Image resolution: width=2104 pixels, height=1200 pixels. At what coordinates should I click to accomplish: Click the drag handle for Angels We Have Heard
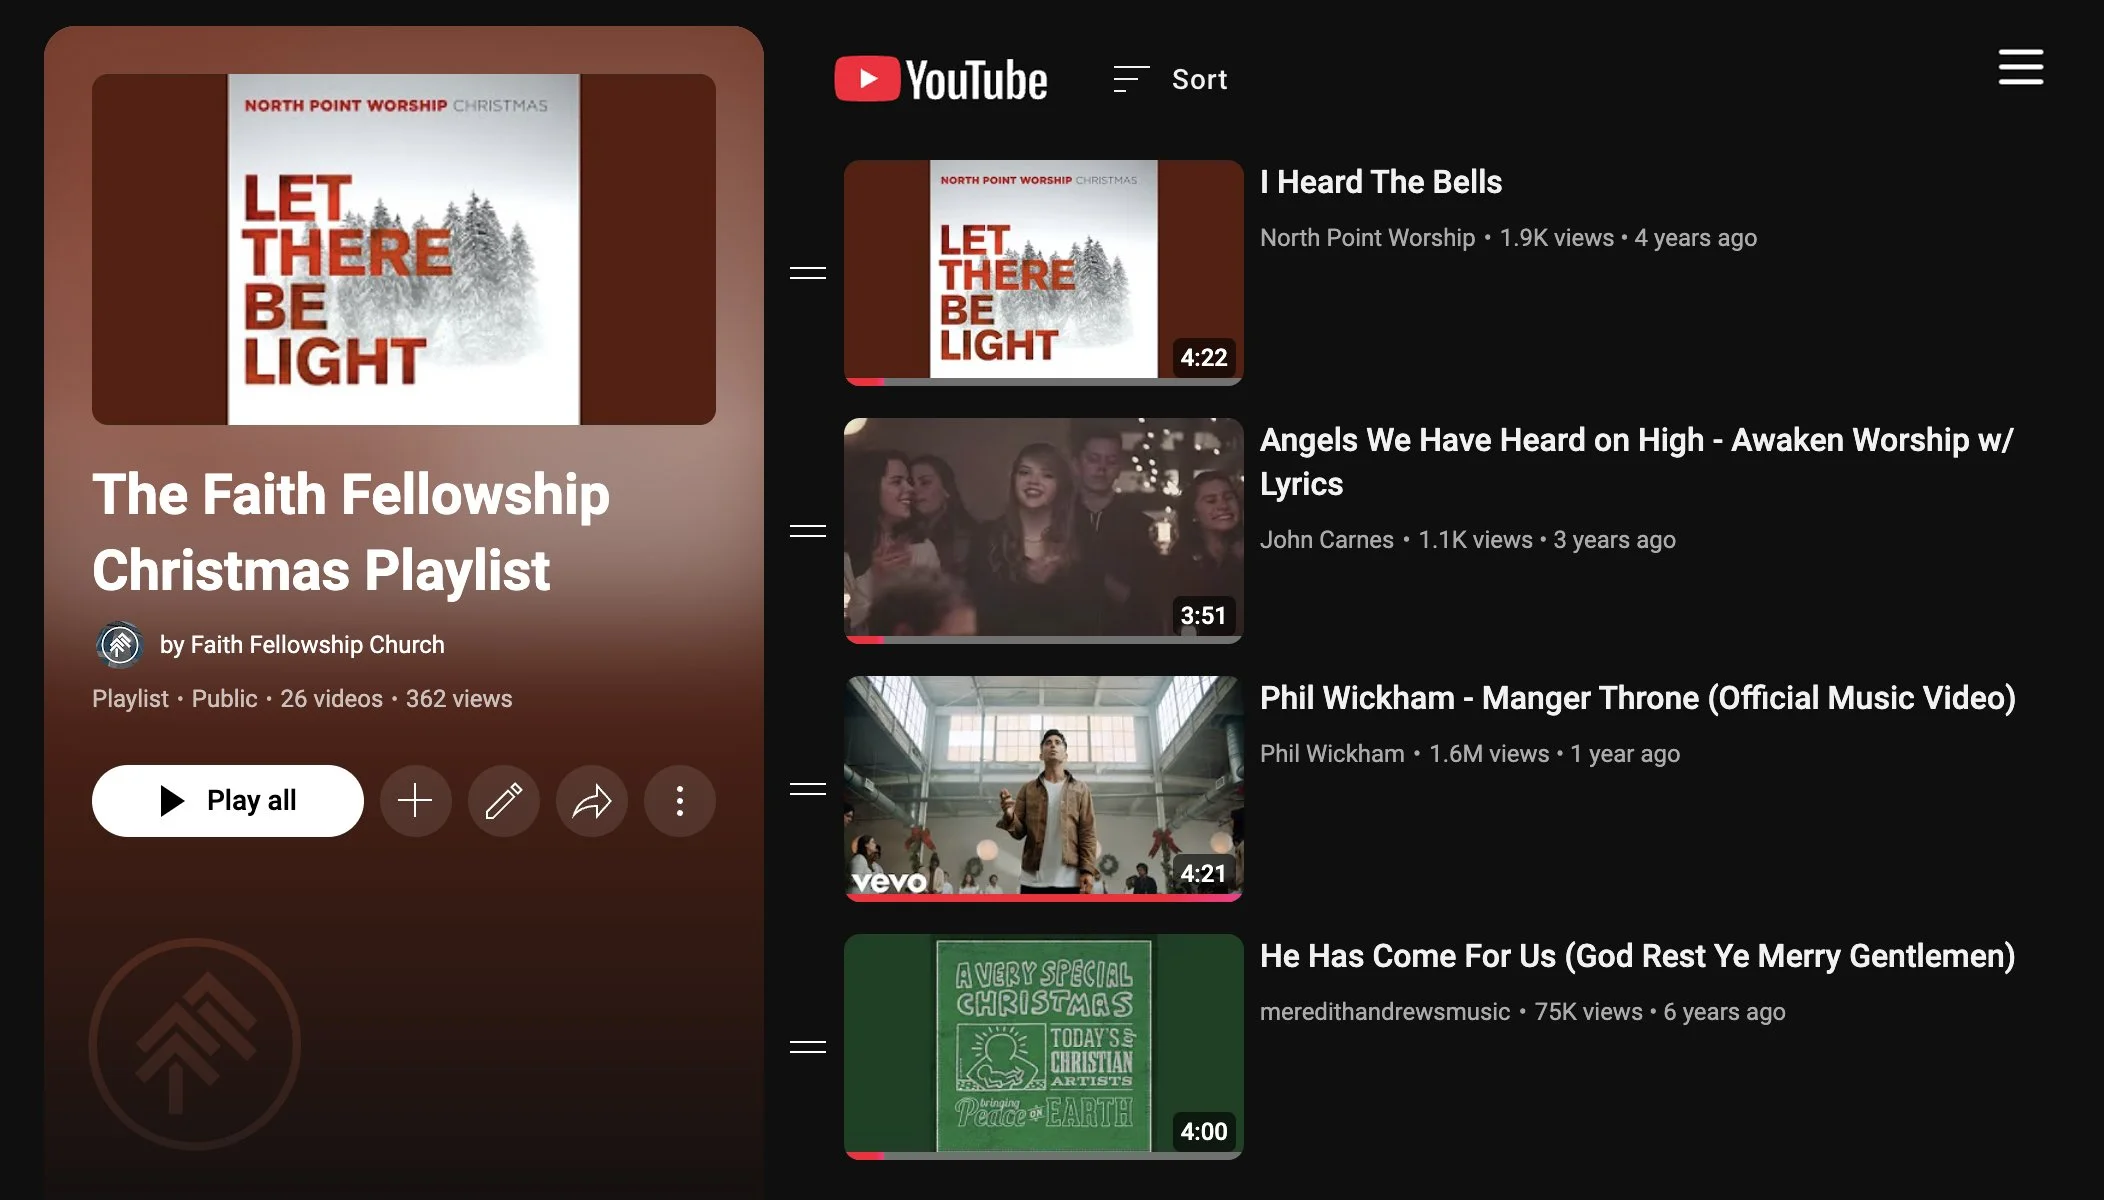(808, 530)
